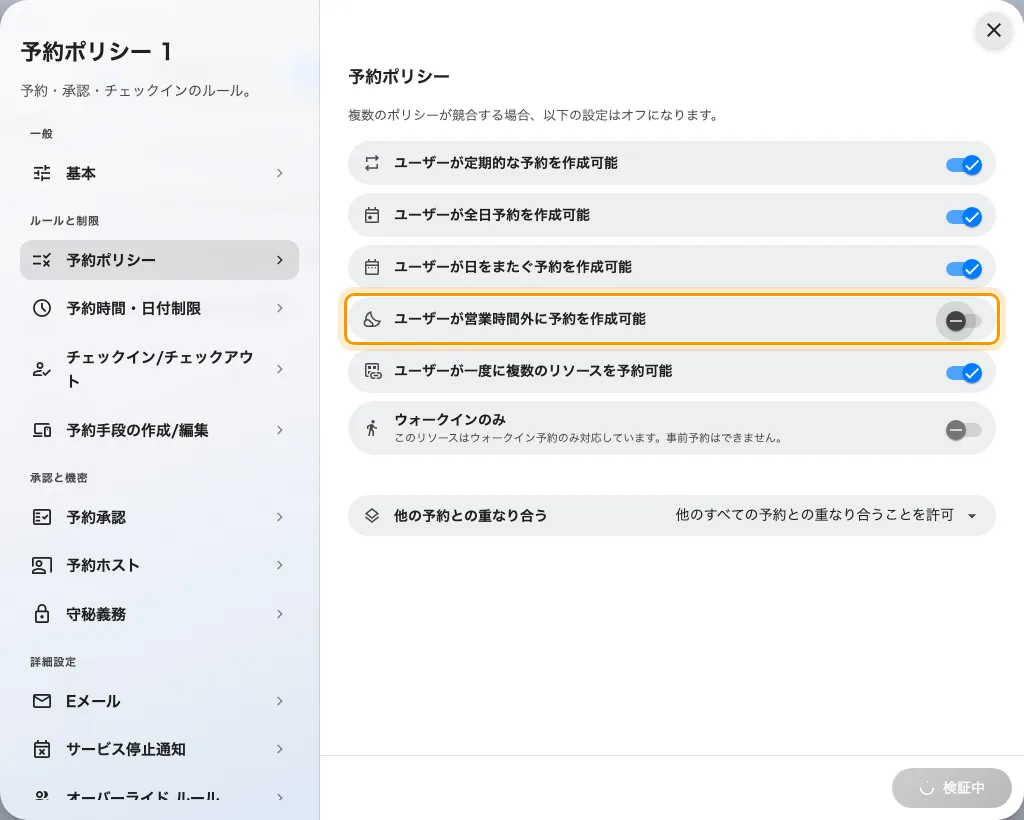Open the 基本 settings section

(159, 173)
